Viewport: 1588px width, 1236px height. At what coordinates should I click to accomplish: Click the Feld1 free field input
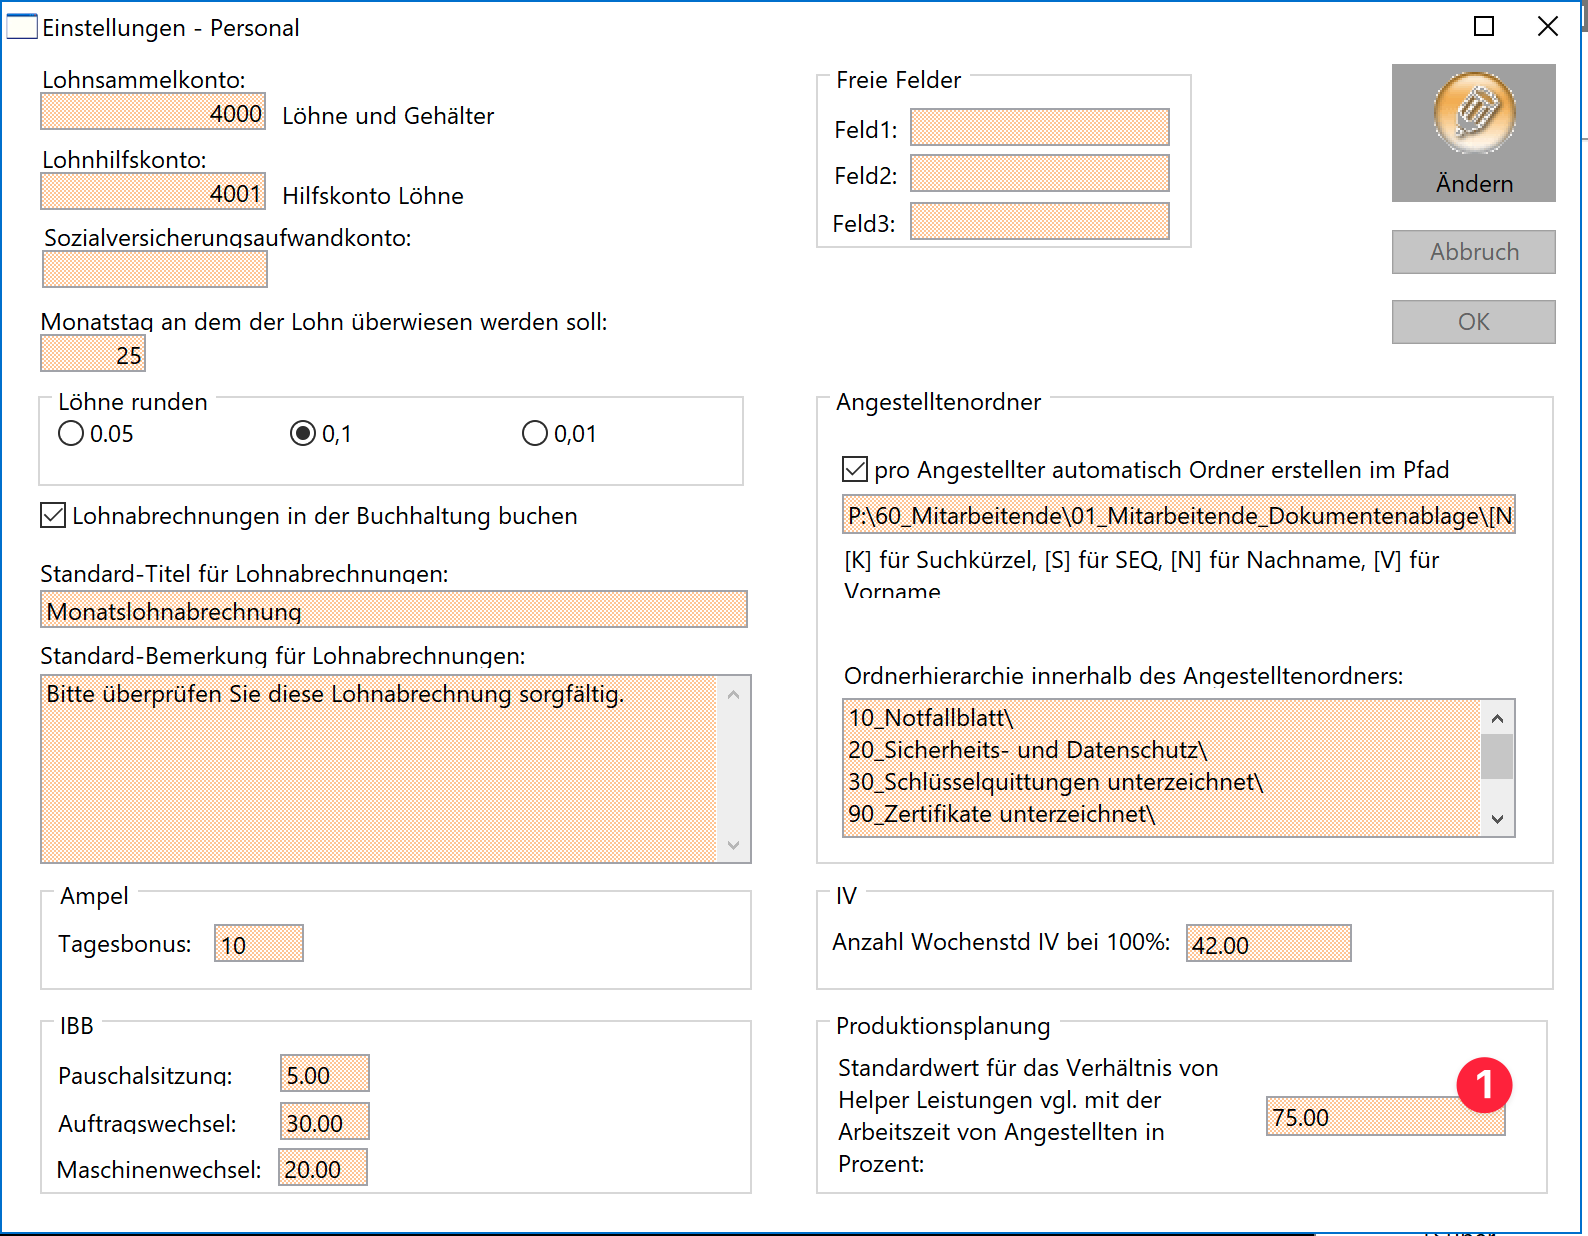pyautogui.click(x=1039, y=128)
